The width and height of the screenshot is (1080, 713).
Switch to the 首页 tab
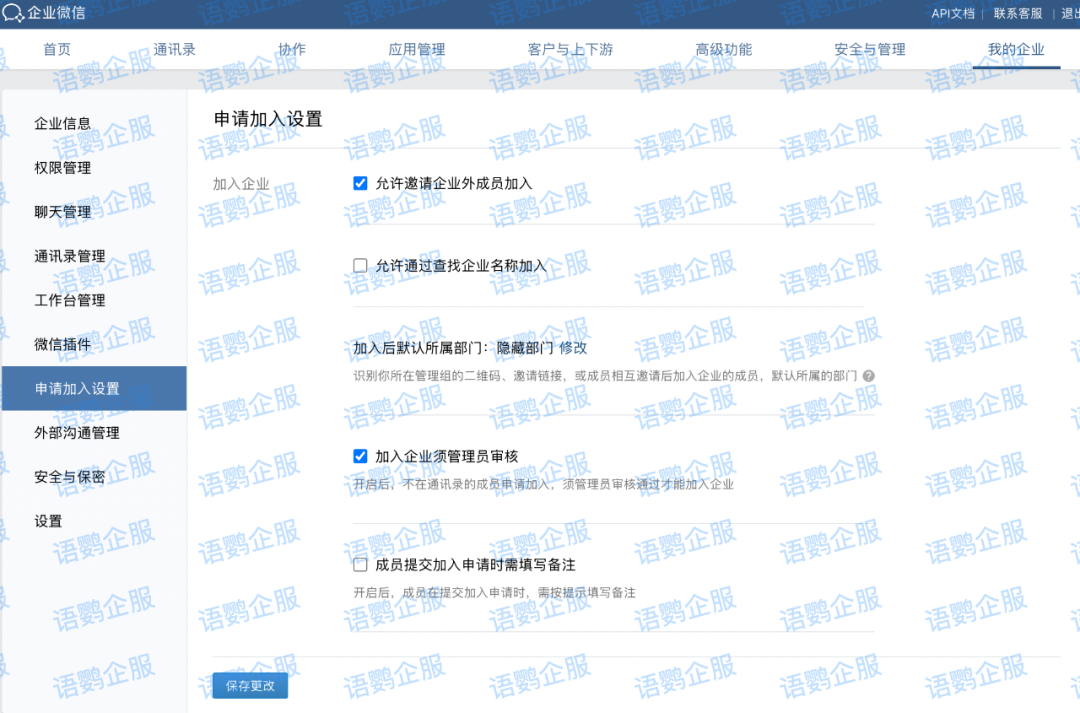click(x=56, y=49)
